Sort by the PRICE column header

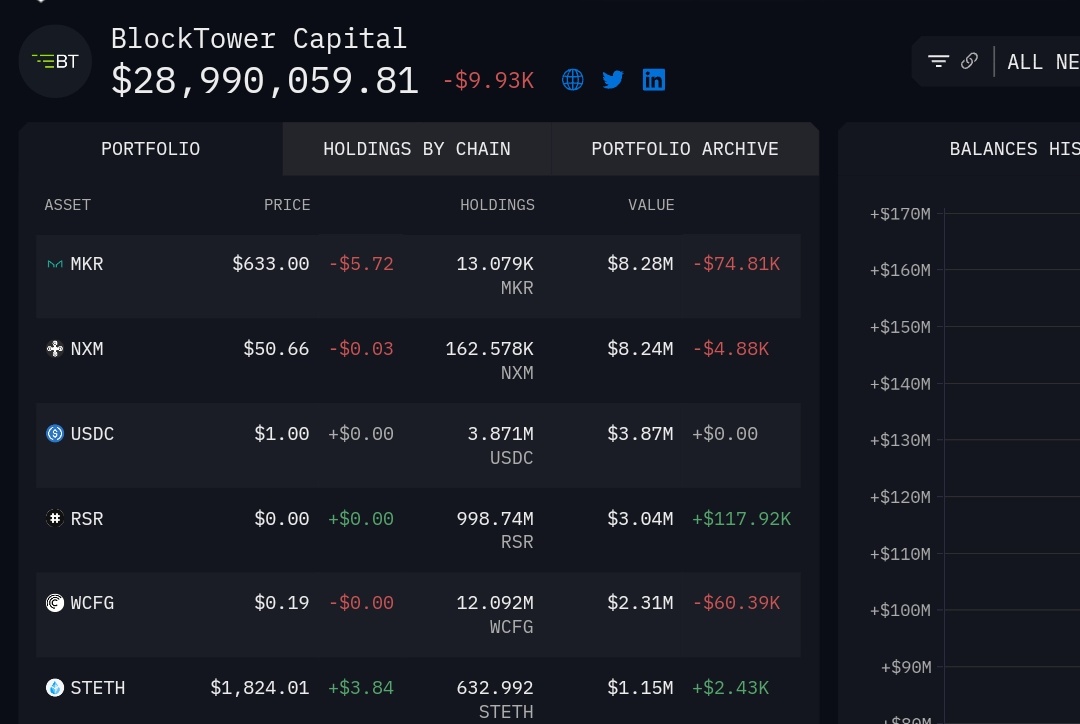pyautogui.click(x=287, y=205)
